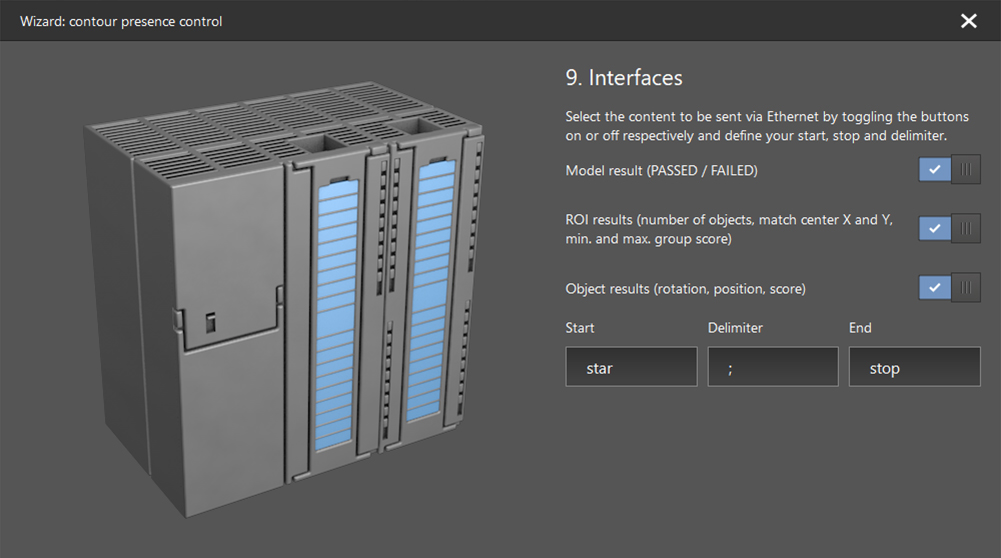The height and width of the screenshot is (558, 1001).
Task: Click the "Model result (PASSED / FAILED)" label
Action: pos(661,171)
